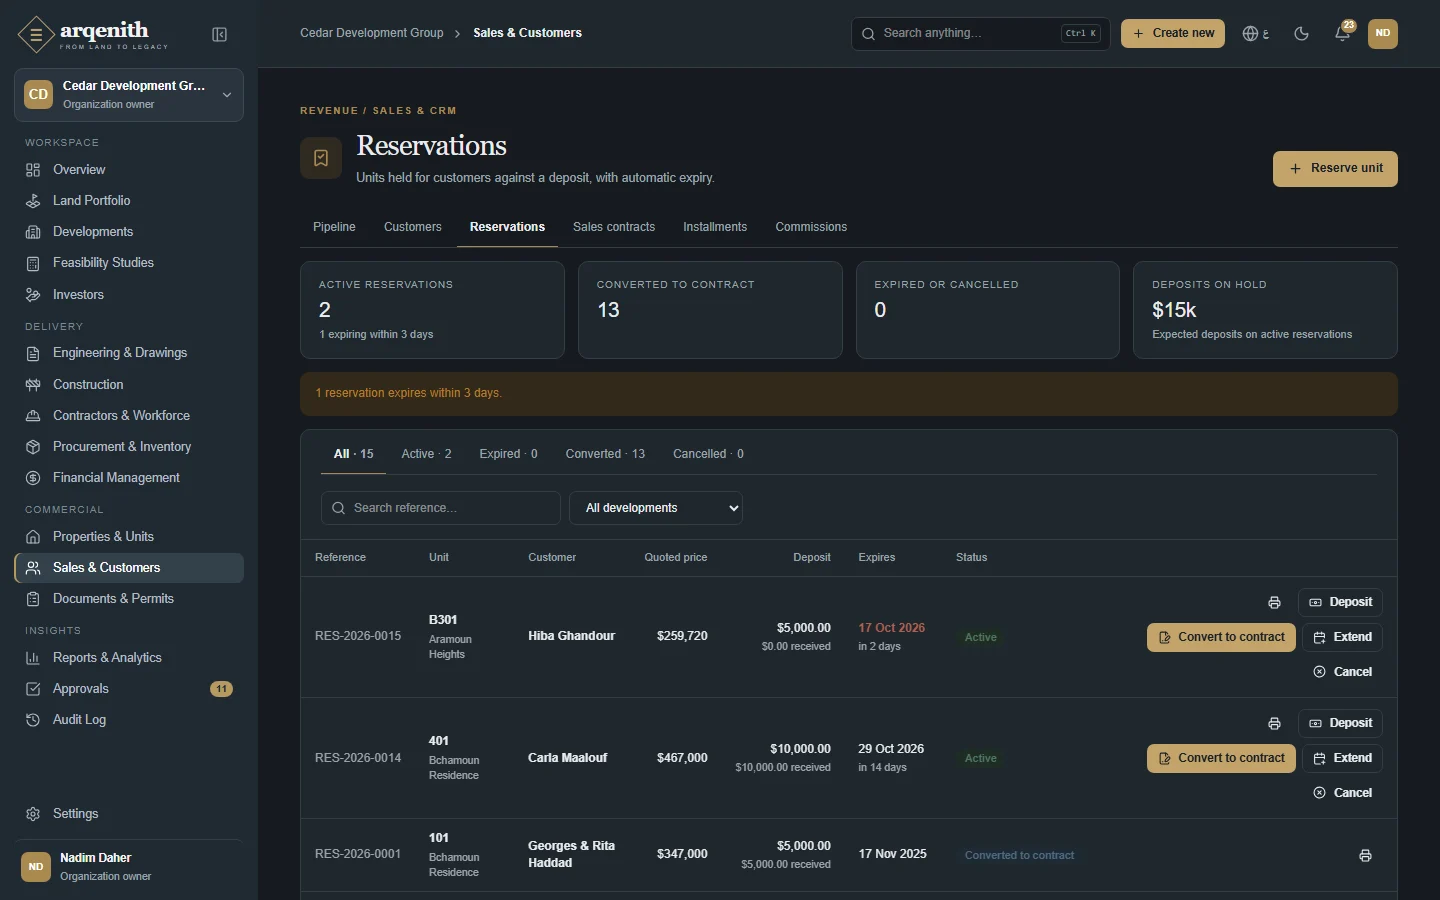The image size is (1440, 900).
Task: Print reservation RES-2026-0015
Action: (x=1274, y=602)
